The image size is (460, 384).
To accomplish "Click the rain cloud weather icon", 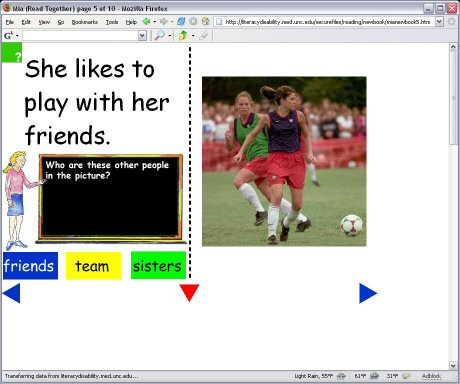I will tap(341, 376).
